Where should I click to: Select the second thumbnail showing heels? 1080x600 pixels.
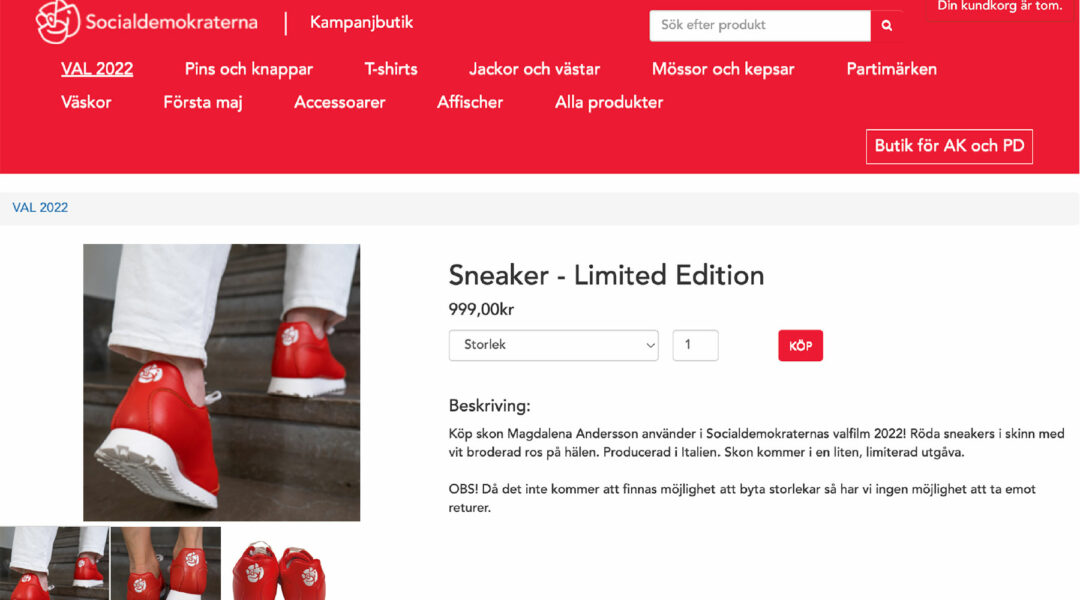[x=166, y=563]
